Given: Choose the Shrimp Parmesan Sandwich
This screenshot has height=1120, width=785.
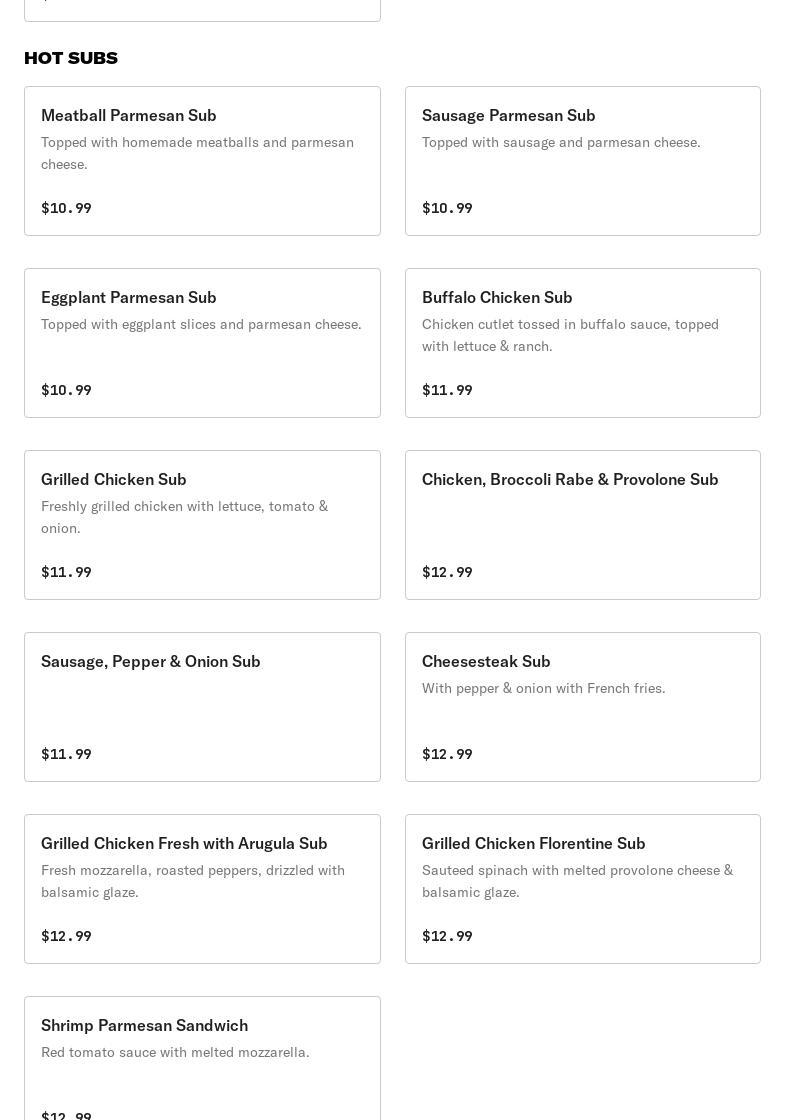Looking at the screenshot, I should tap(202, 1059).
